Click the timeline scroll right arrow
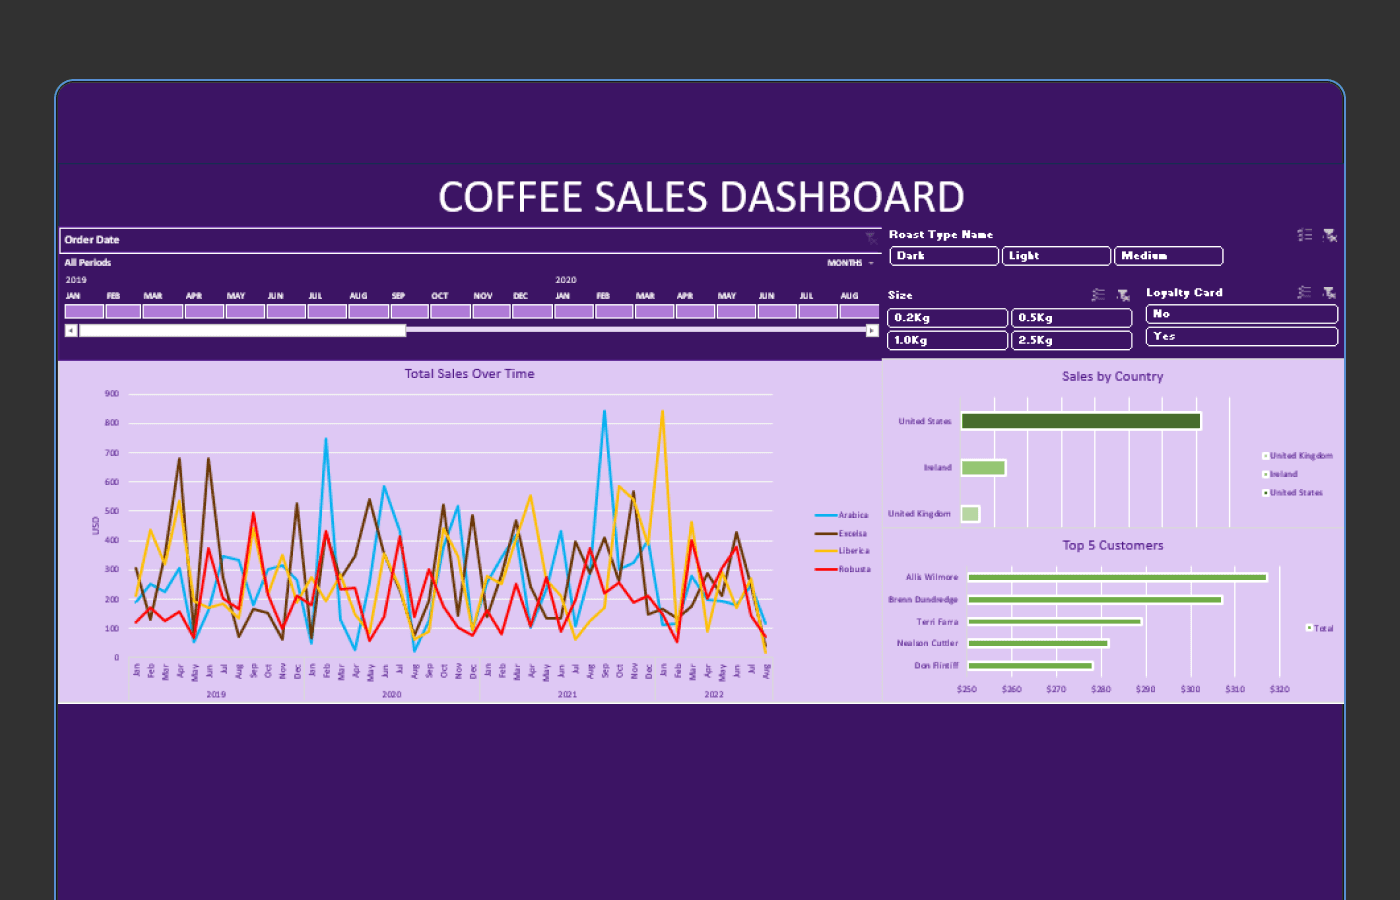 click(872, 330)
